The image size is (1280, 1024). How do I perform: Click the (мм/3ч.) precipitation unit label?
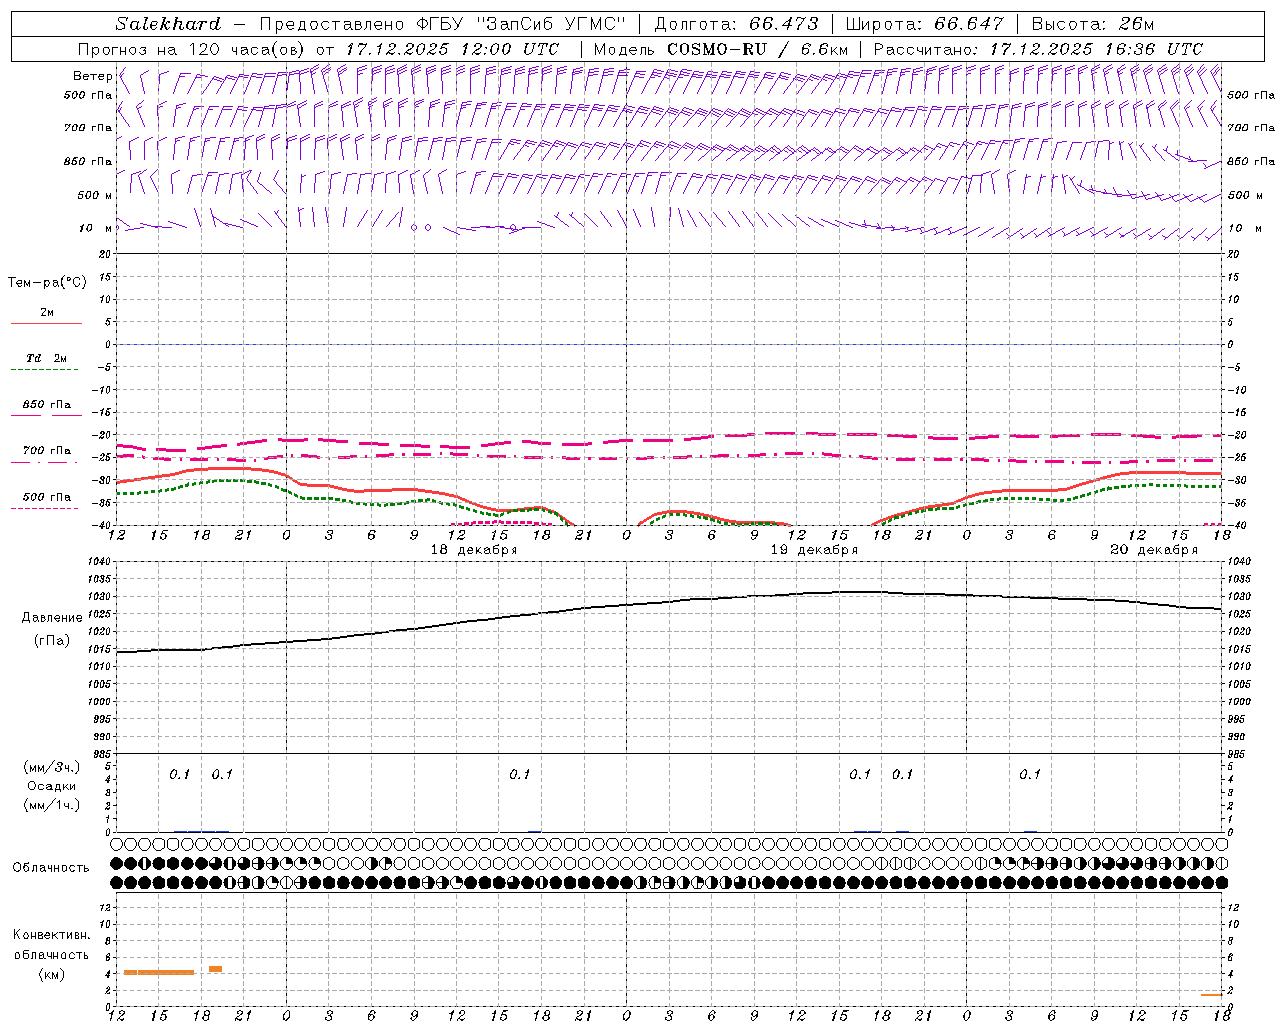pos(52,767)
